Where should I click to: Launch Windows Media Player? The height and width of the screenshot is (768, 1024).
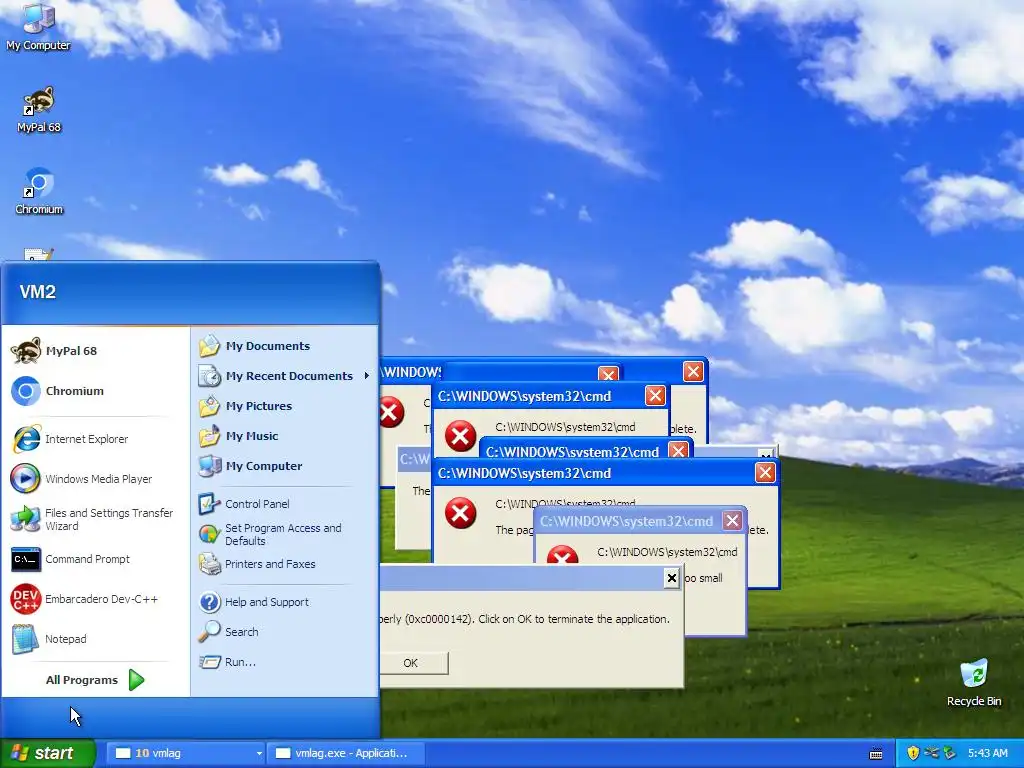click(95, 479)
